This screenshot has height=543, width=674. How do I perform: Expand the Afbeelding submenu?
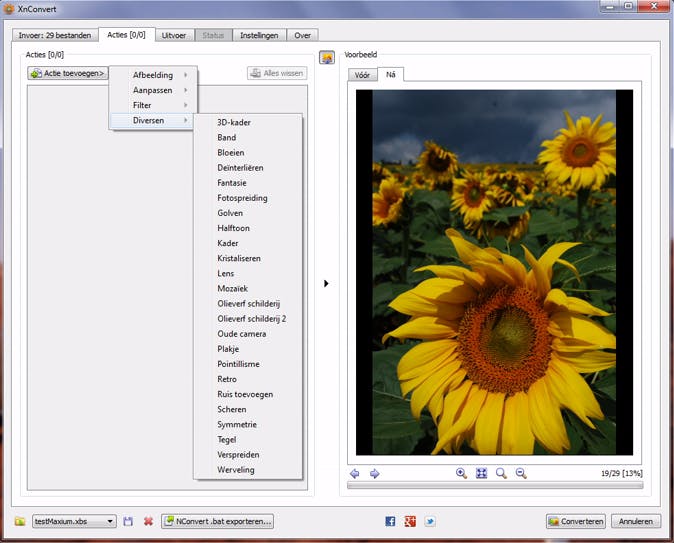(x=153, y=75)
